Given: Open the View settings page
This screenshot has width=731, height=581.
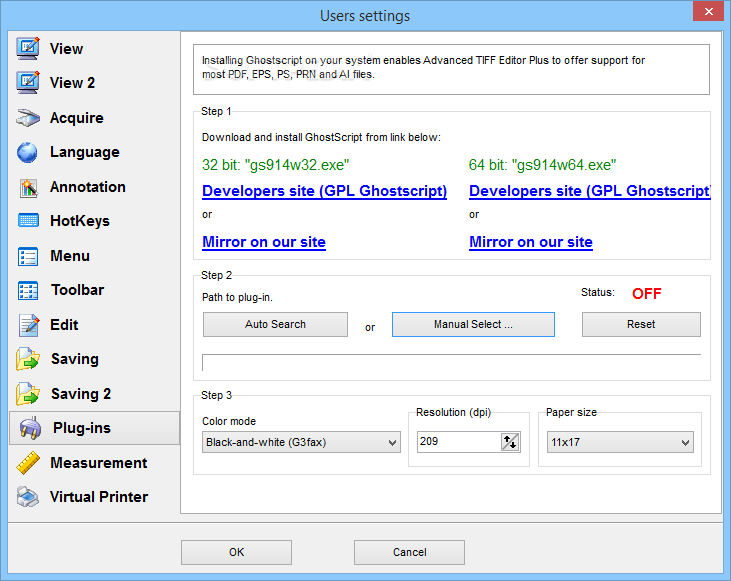Looking at the screenshot, I should pos(66,48).
